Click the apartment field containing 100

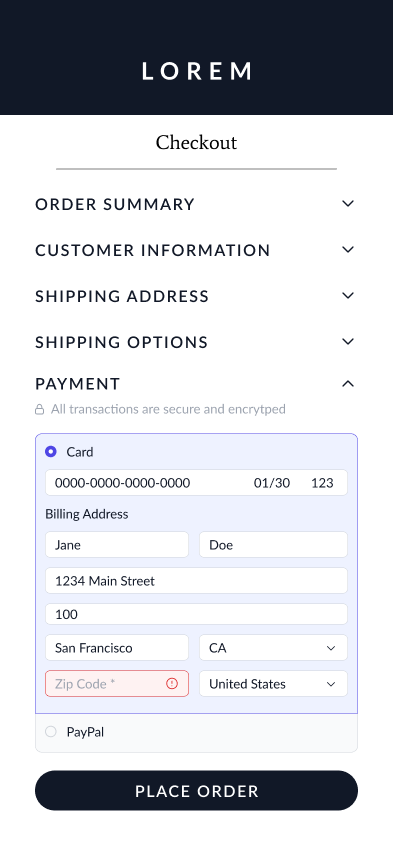(196, 614)
